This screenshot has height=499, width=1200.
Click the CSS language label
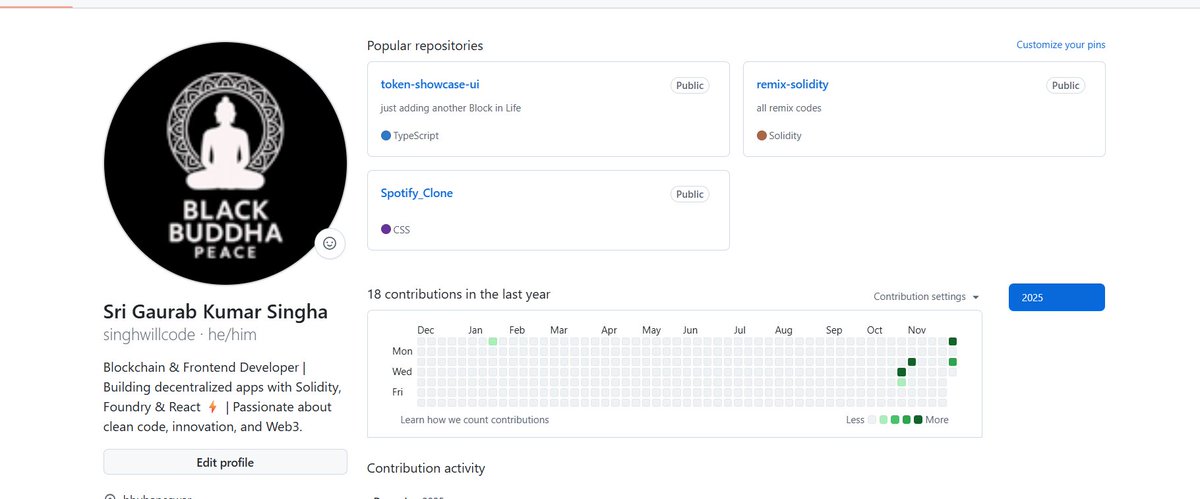tap(401, 229)
